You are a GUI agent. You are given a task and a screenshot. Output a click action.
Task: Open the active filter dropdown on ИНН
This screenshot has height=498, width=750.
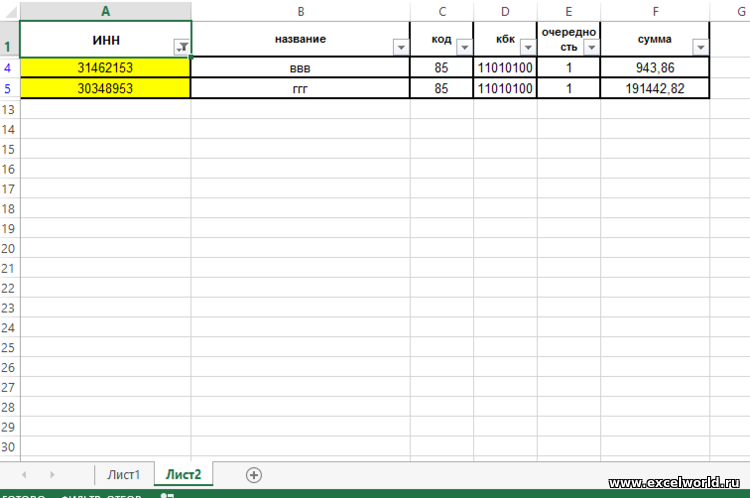[x=182, y=47]
